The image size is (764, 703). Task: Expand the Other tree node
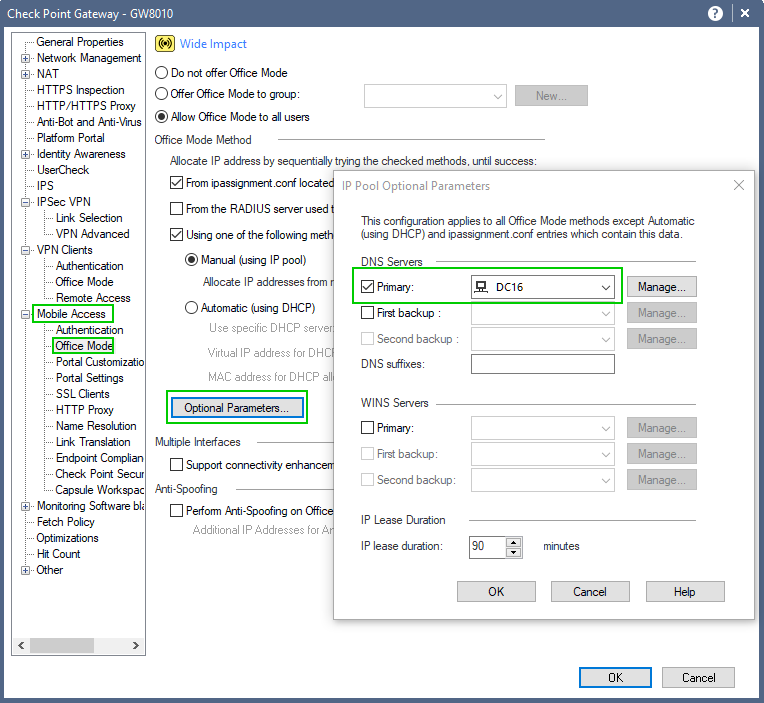pos(25,570)
